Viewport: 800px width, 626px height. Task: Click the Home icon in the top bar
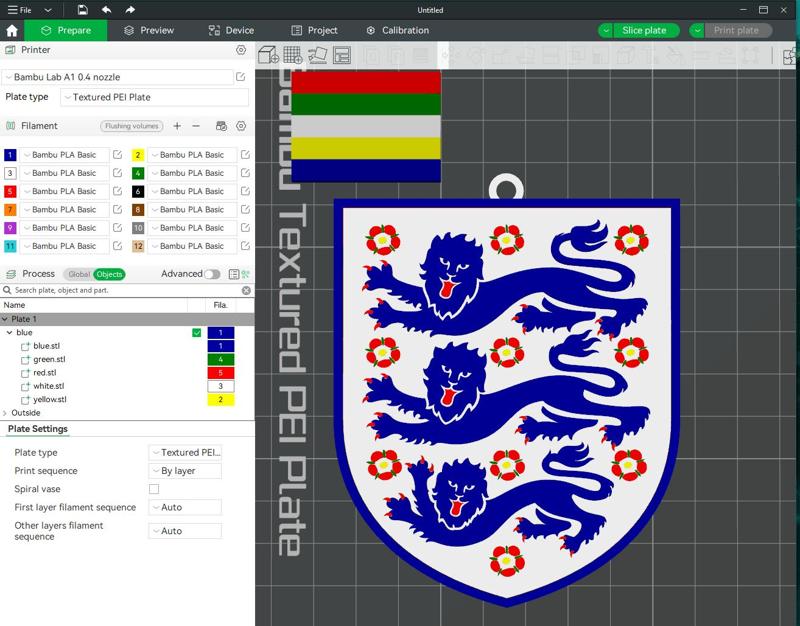pyautogui.click(x=10, y=30)
